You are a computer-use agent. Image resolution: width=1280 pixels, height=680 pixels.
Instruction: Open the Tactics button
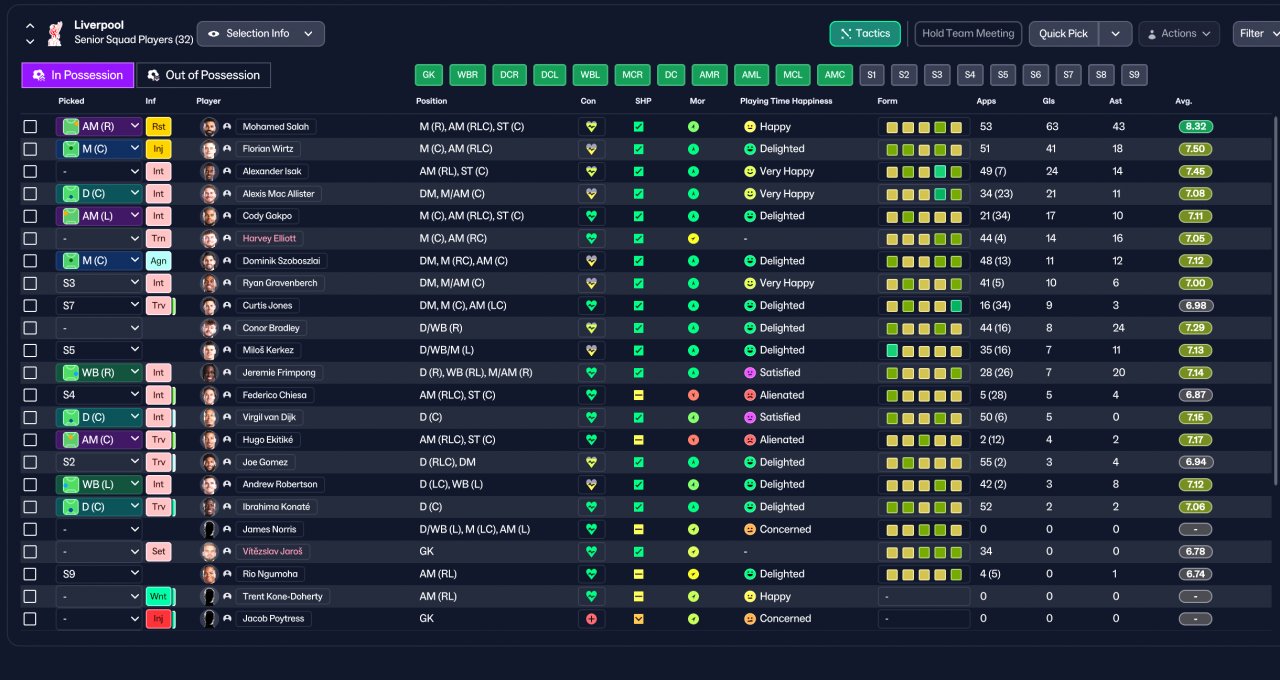click(x=865, y=34)
